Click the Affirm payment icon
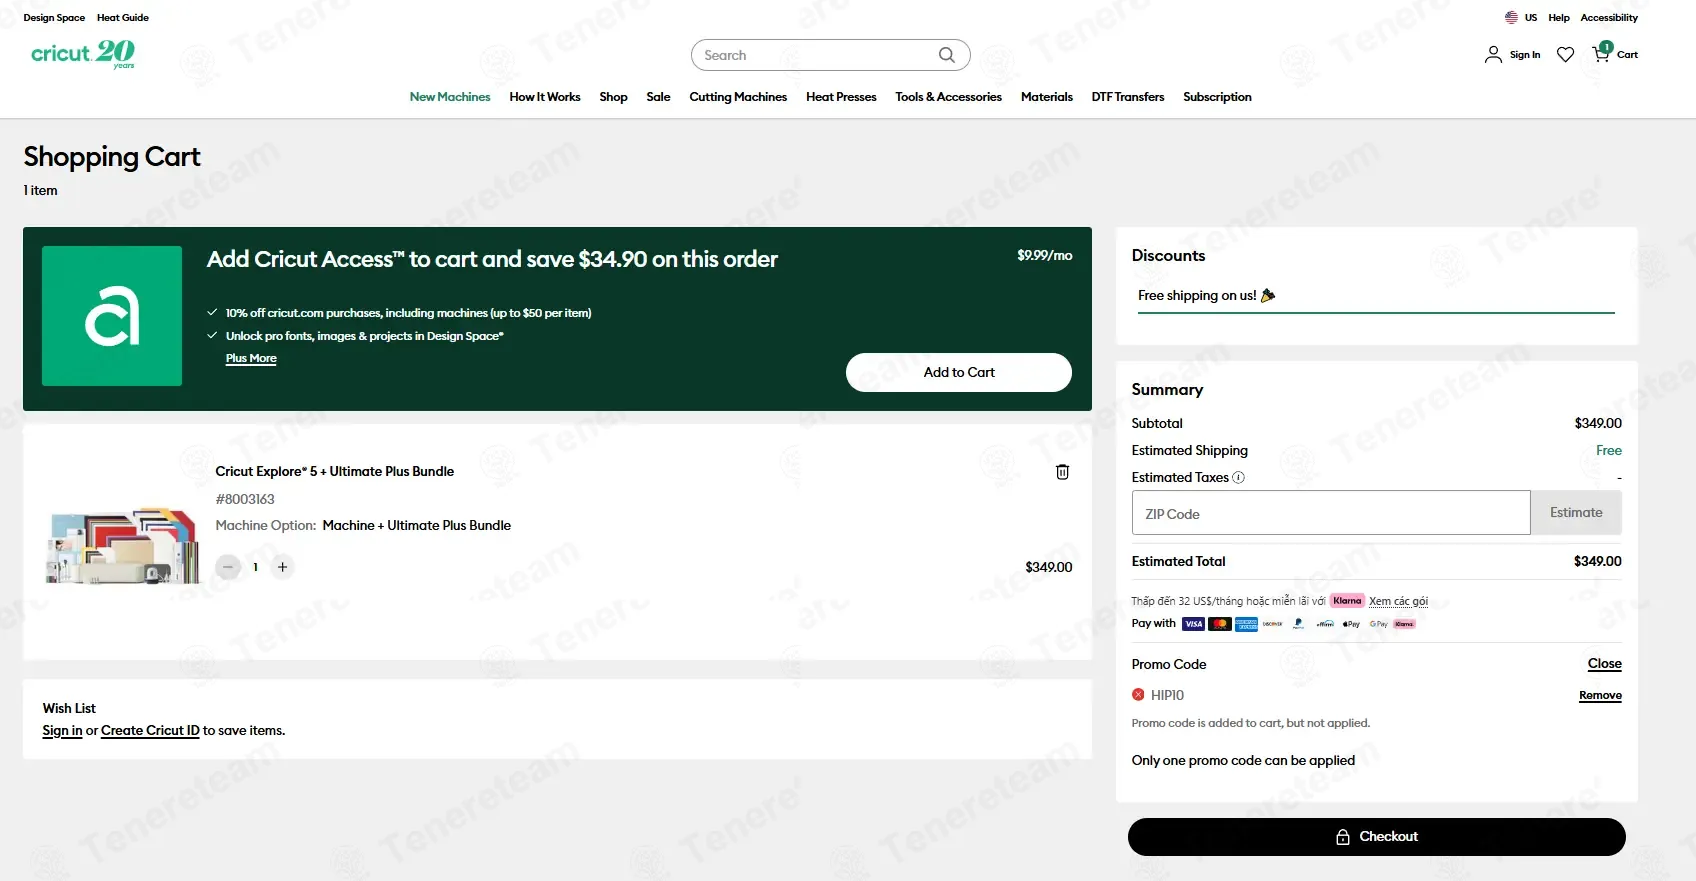Viewport: 1696px width, 881px height. coord(1325,624)
